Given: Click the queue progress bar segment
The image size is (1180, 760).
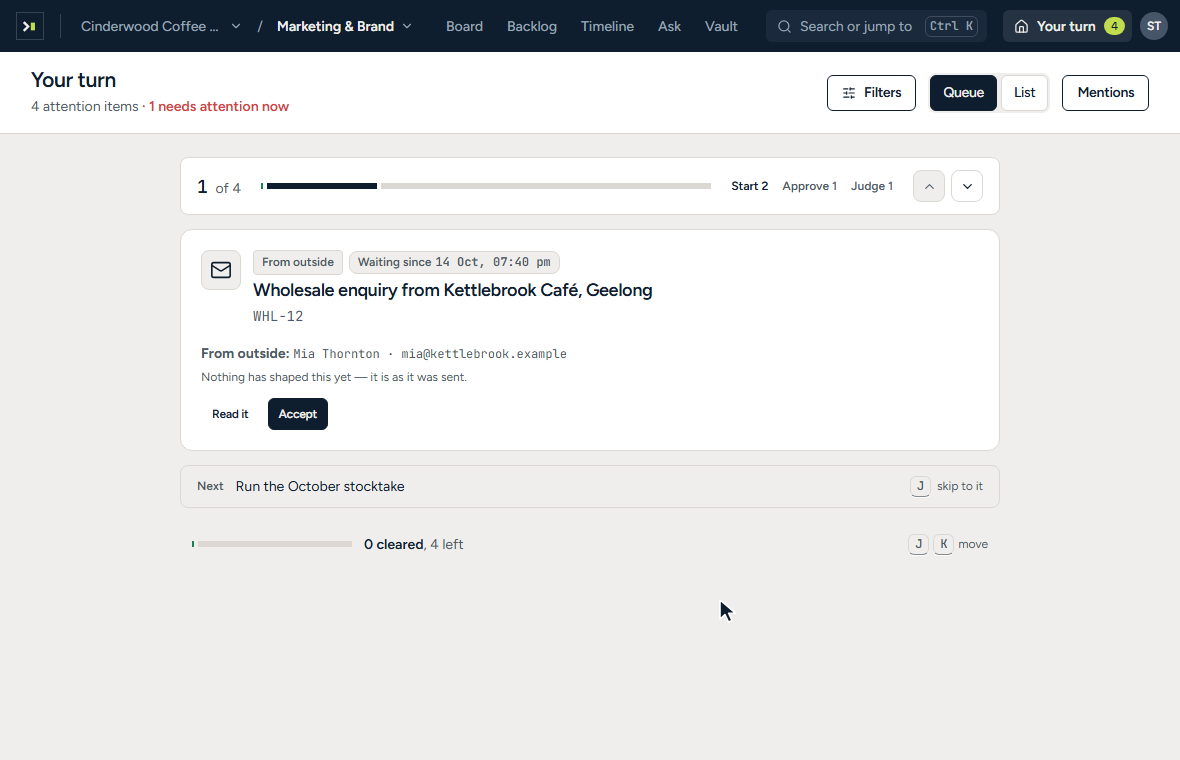Looking at the screenshot, I should click(322, 186).
